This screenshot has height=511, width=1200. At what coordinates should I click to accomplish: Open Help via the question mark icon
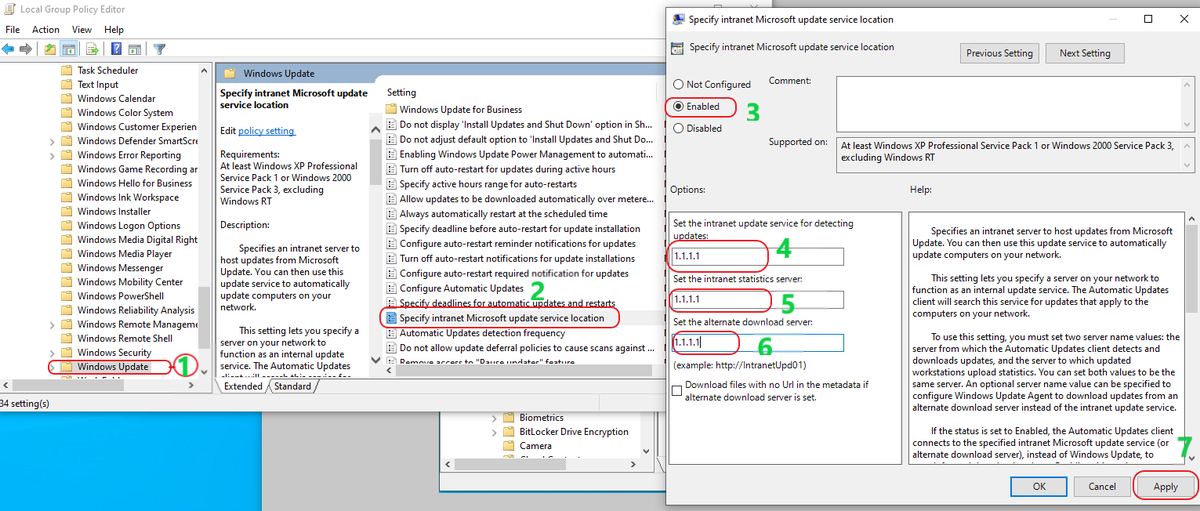pyautogui.click(x=116, y=48)
